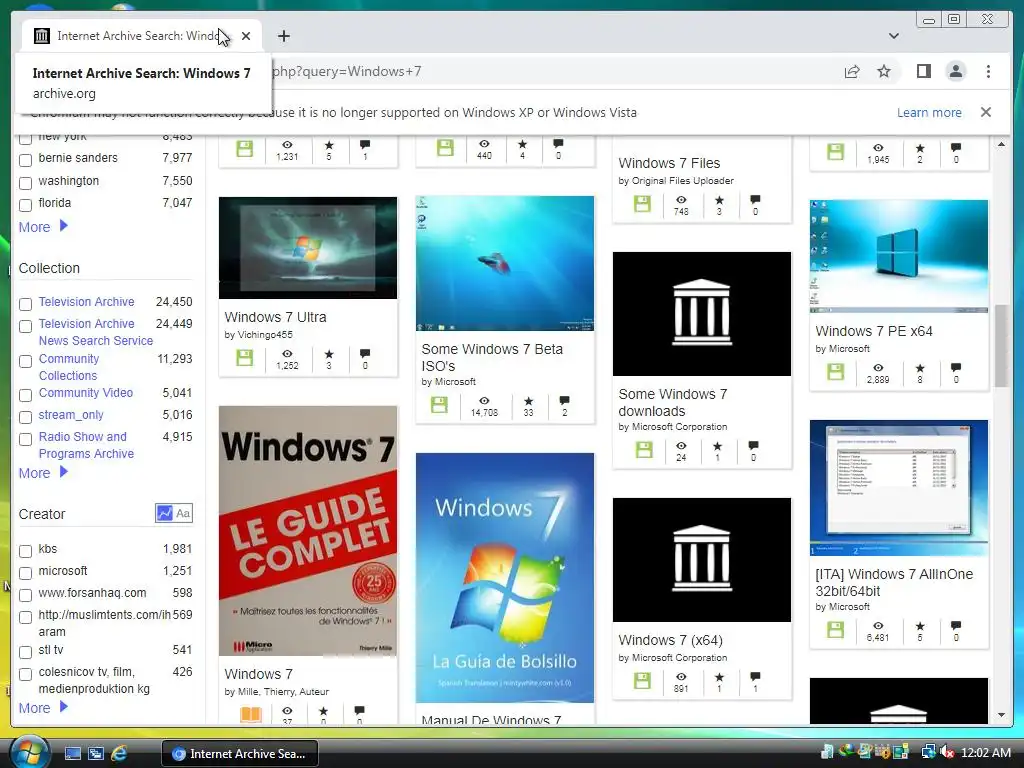Click reviews icon on Beta ISO's card
Screen dimensions: 1024x768
point(564,400)
